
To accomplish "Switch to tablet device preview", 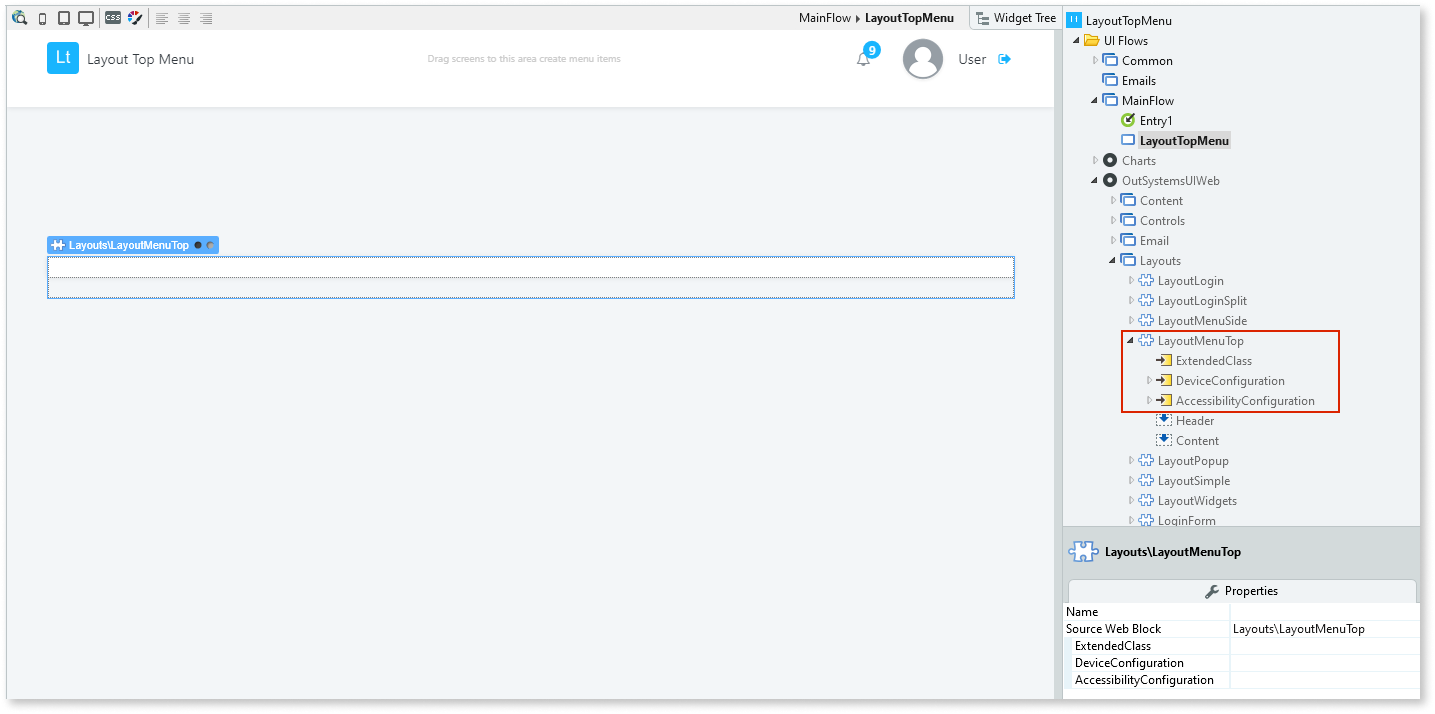I will 63,17.
